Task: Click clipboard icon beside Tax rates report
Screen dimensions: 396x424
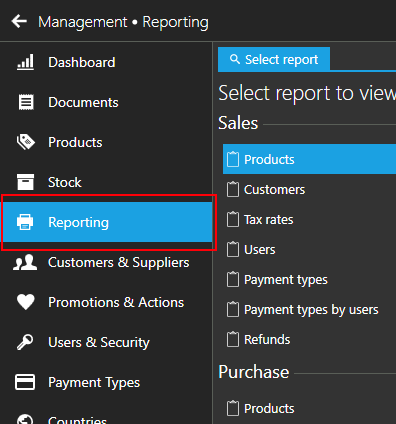Action: (233, 219)
